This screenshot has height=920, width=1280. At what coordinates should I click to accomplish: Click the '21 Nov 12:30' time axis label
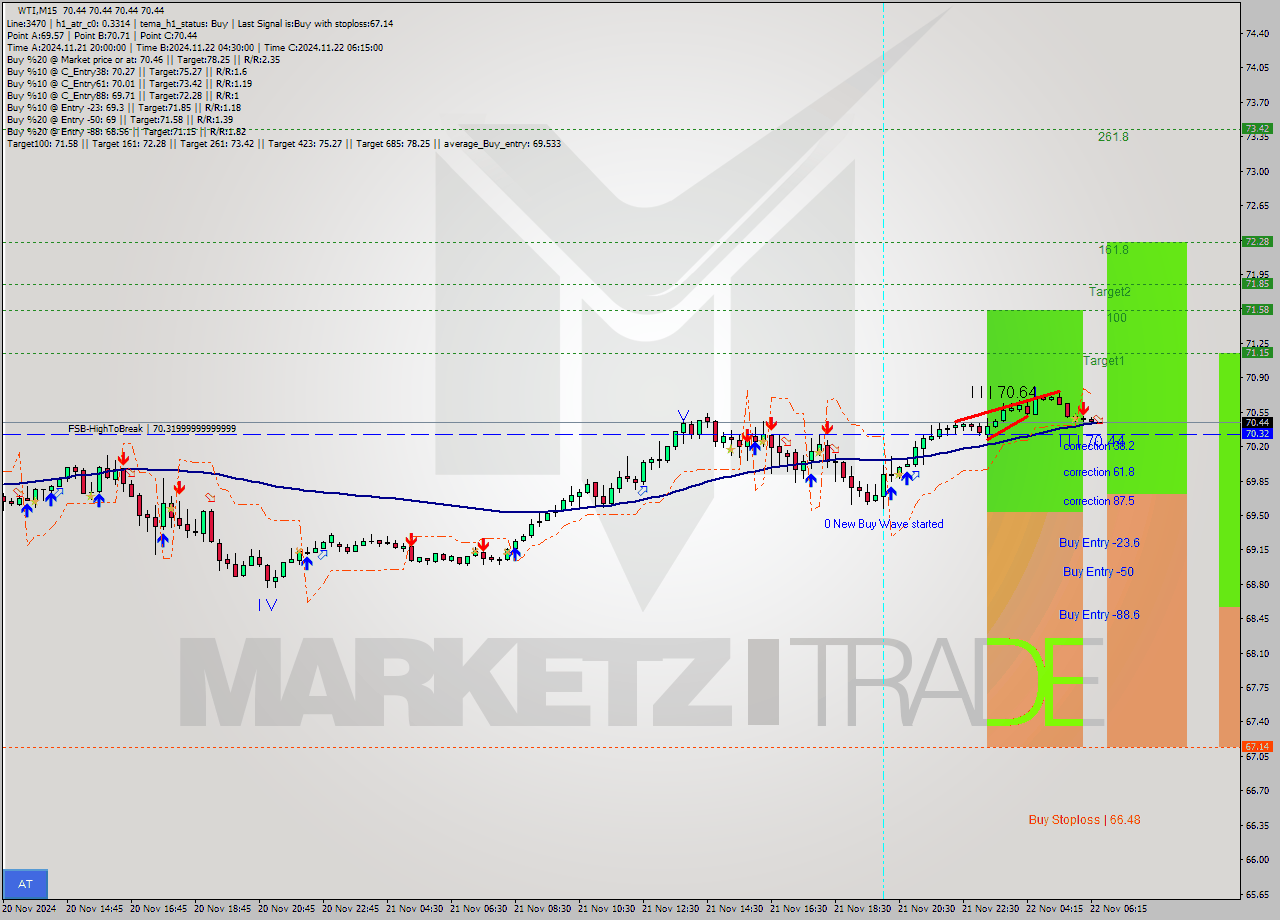[x=669, y=909]
